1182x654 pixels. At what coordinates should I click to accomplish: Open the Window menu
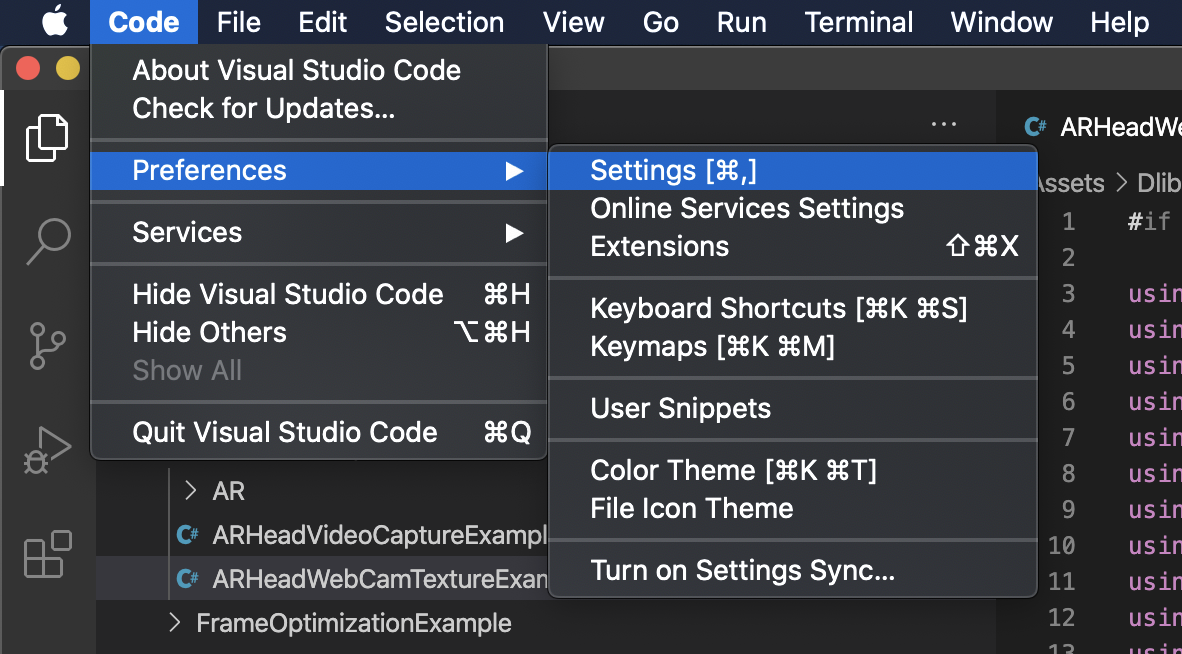coord(1002,22)
